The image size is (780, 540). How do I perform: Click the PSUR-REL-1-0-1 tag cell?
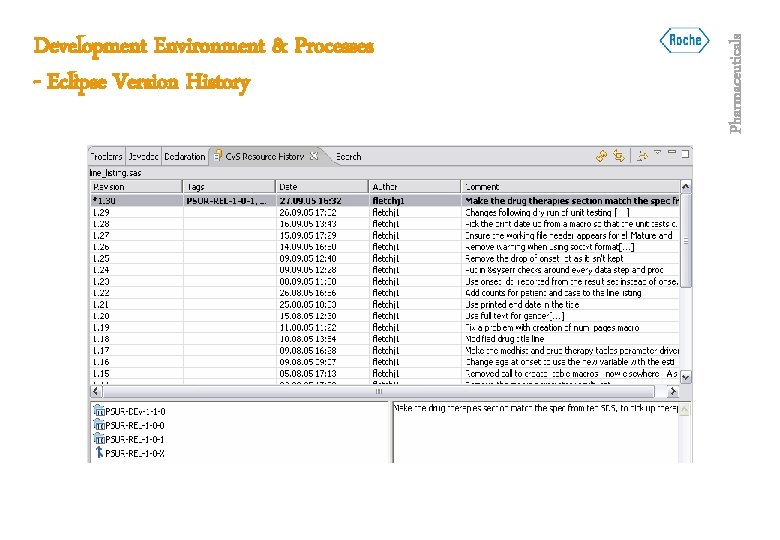(x=227, y=200)
